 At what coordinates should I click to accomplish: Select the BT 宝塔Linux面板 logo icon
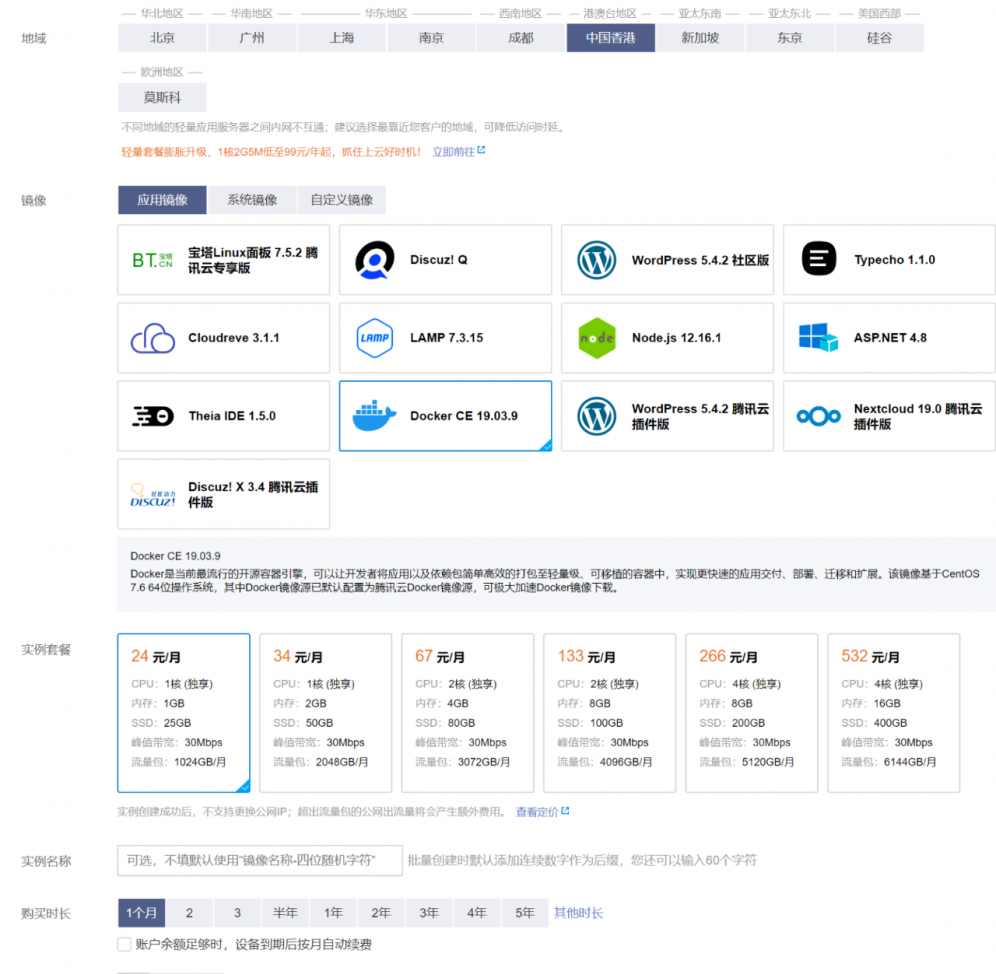152,260
